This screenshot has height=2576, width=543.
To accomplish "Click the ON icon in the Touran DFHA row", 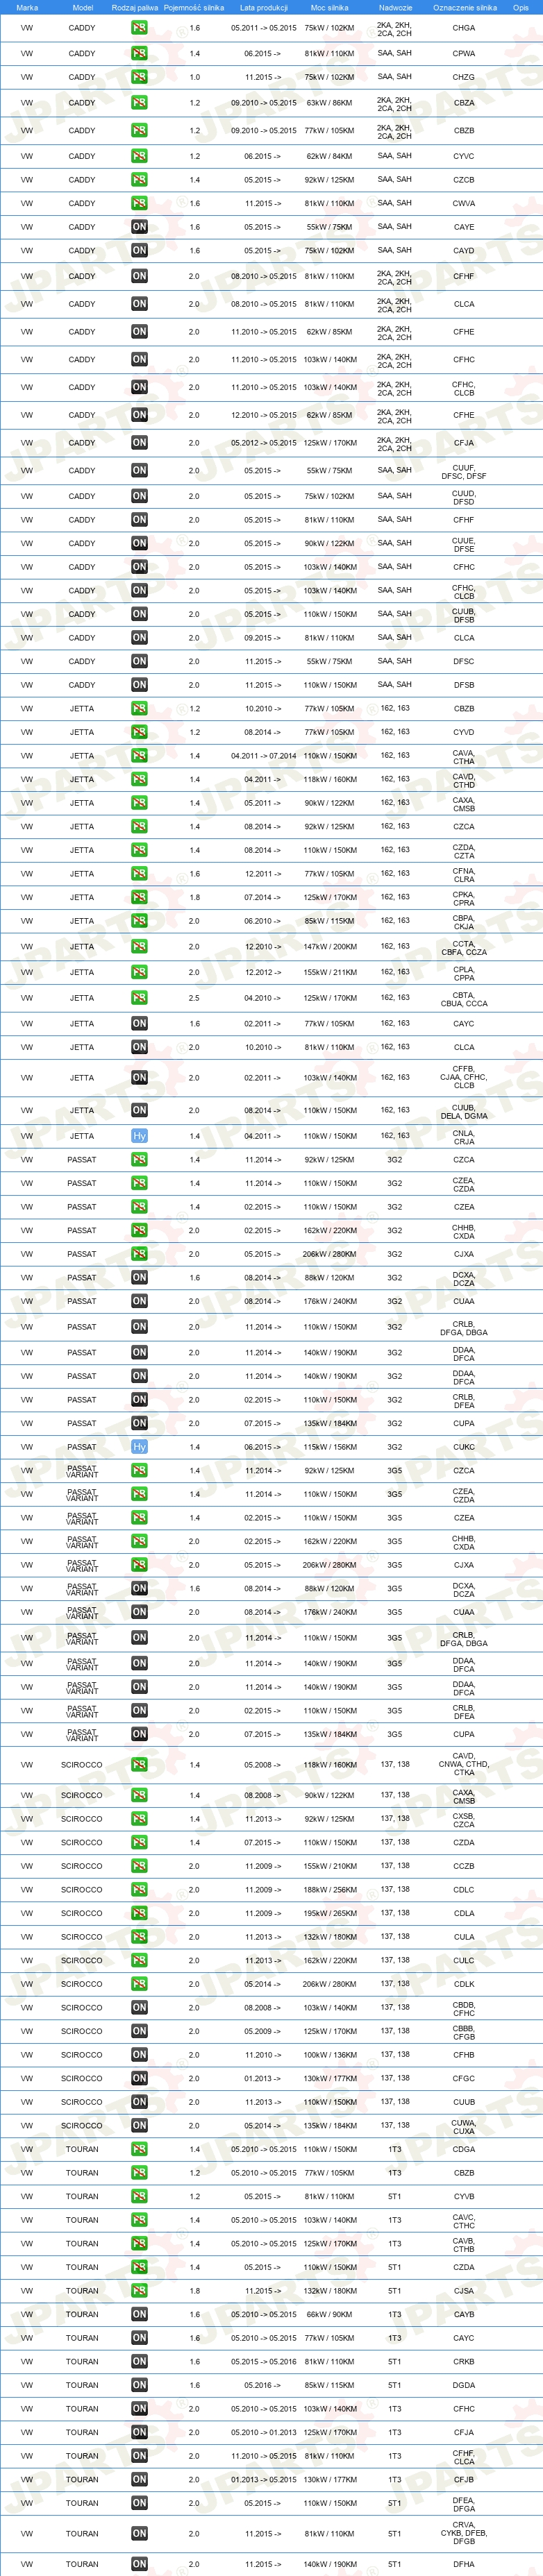I will tap(139, 2564).
